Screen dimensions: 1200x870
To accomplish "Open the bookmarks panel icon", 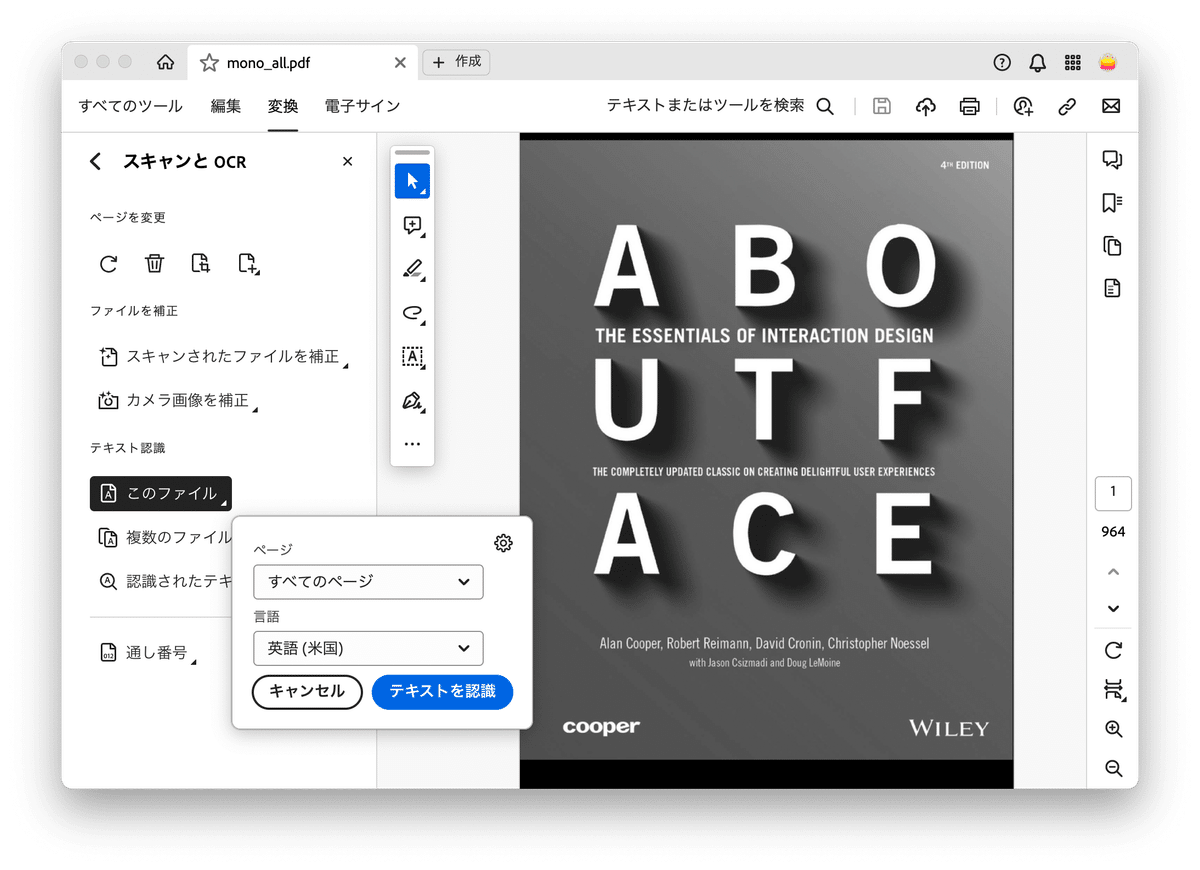I will [1112, 203].
